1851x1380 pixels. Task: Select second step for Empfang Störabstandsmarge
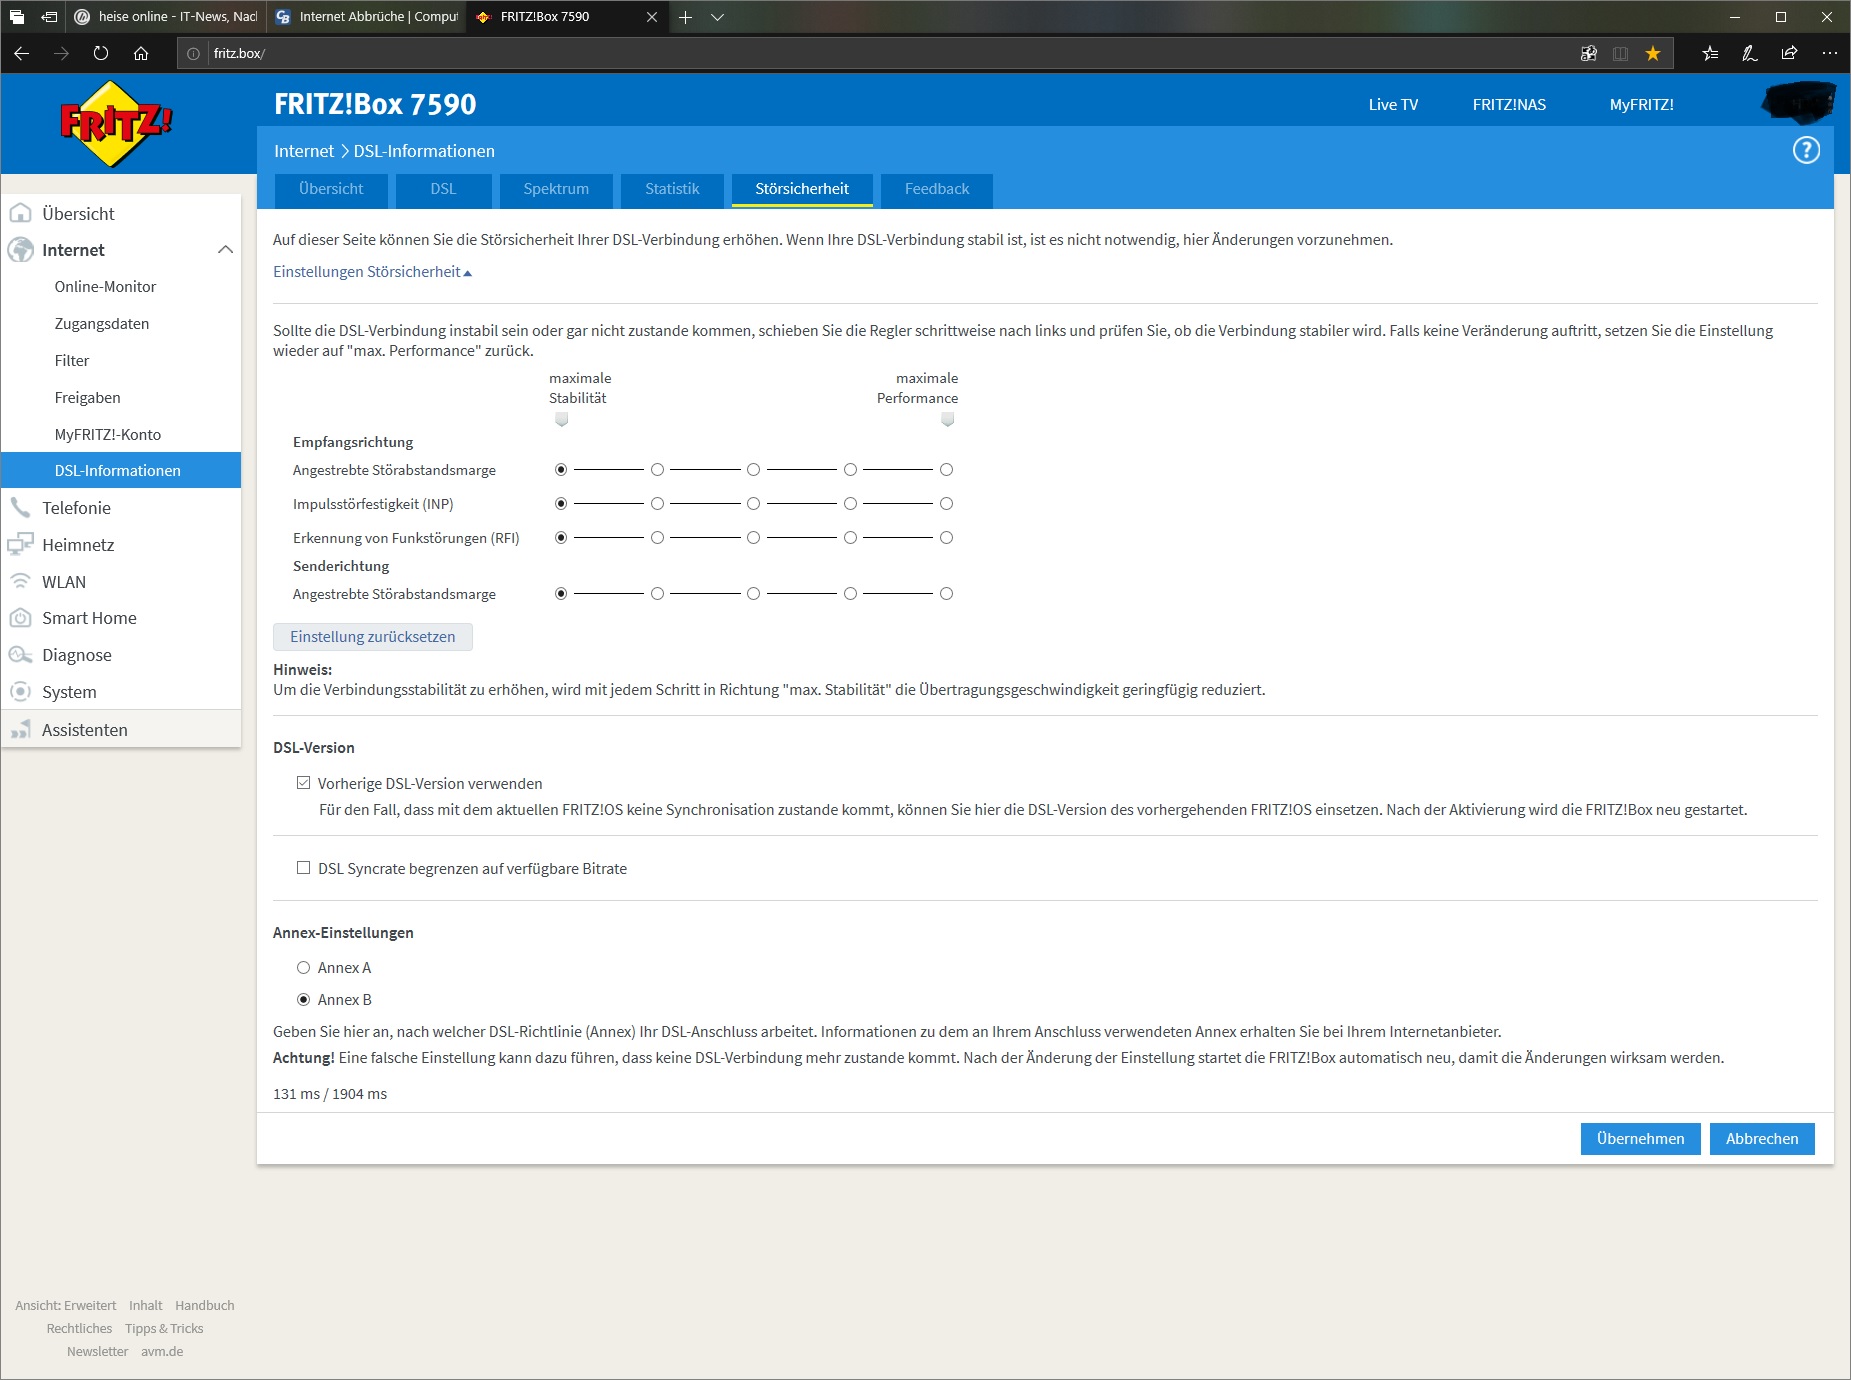click(x=657, y=469)
